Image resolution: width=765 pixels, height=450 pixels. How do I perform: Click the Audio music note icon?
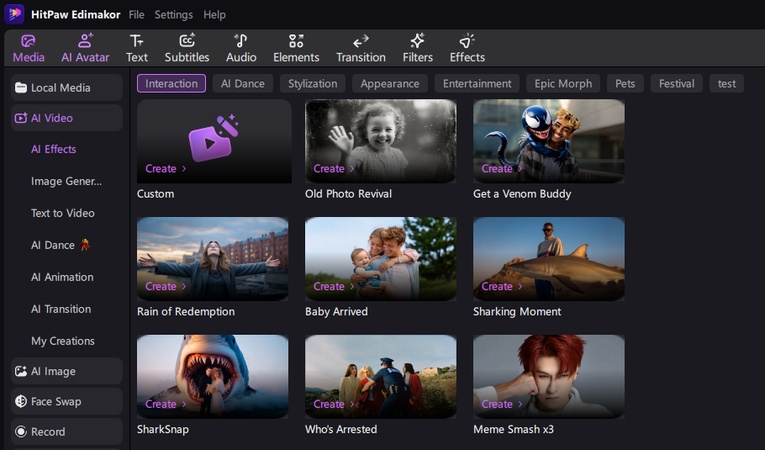tap(240, 41)
